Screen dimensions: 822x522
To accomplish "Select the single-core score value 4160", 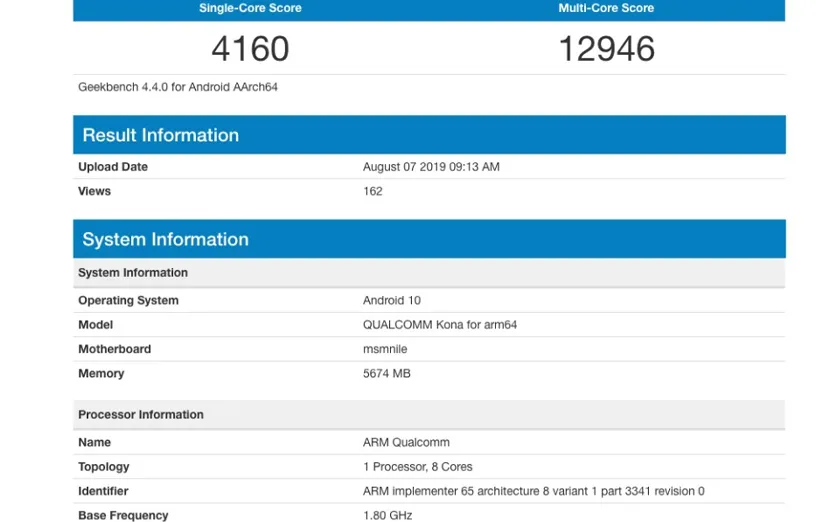I will 250,48.
